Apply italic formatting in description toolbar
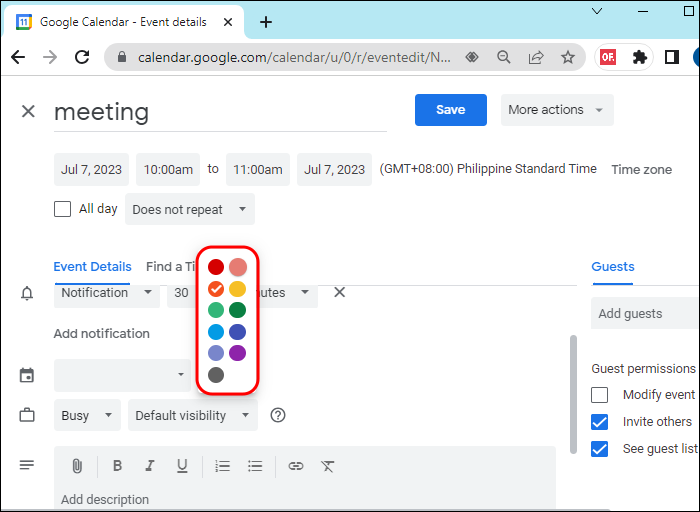700x512 pixels. pos(150,466)
